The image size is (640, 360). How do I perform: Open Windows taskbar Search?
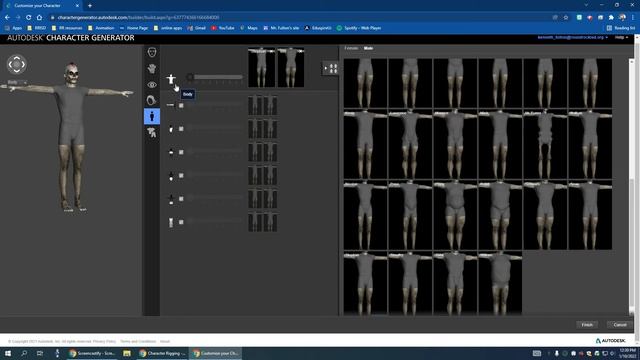pos(24,353)
